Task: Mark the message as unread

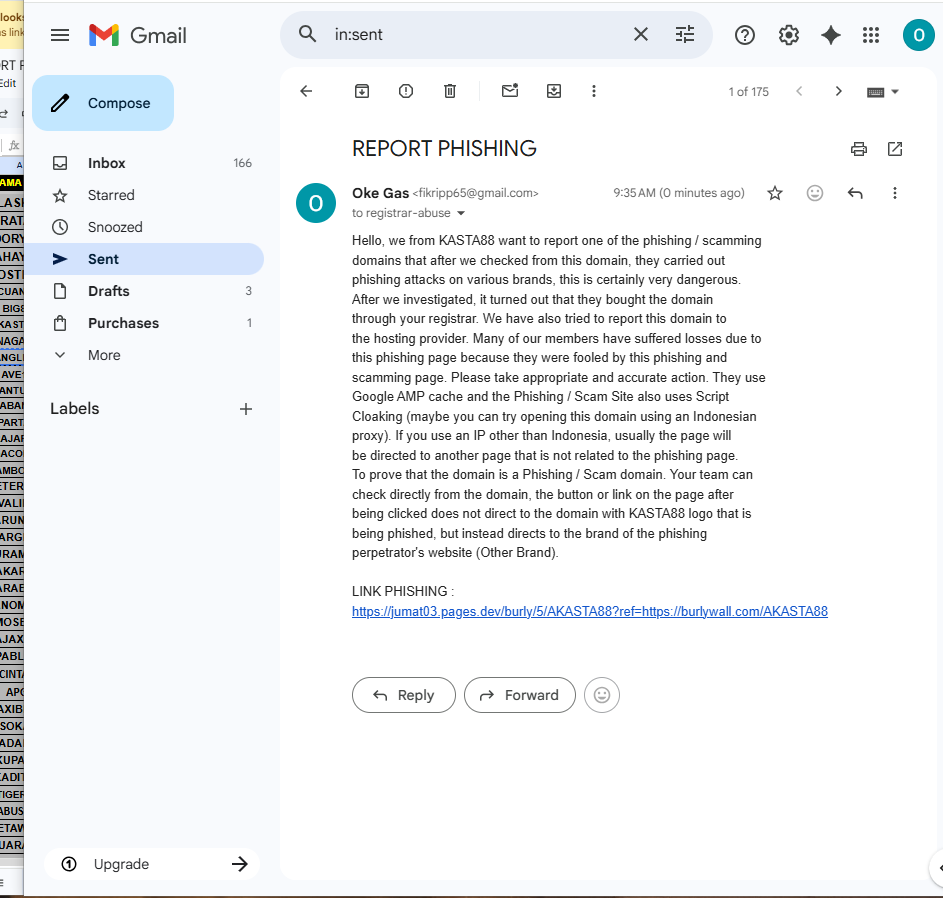Action: [x=510, y=91]
